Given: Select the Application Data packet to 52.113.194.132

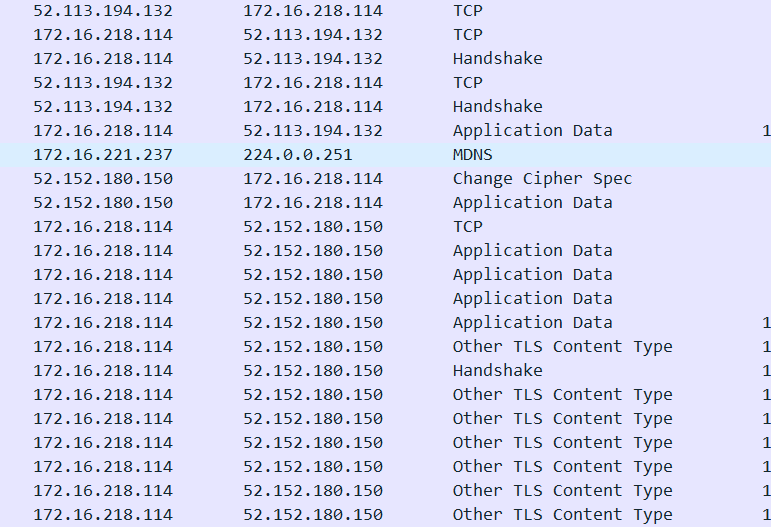Looking at the screenshot, I should (386, 131).
